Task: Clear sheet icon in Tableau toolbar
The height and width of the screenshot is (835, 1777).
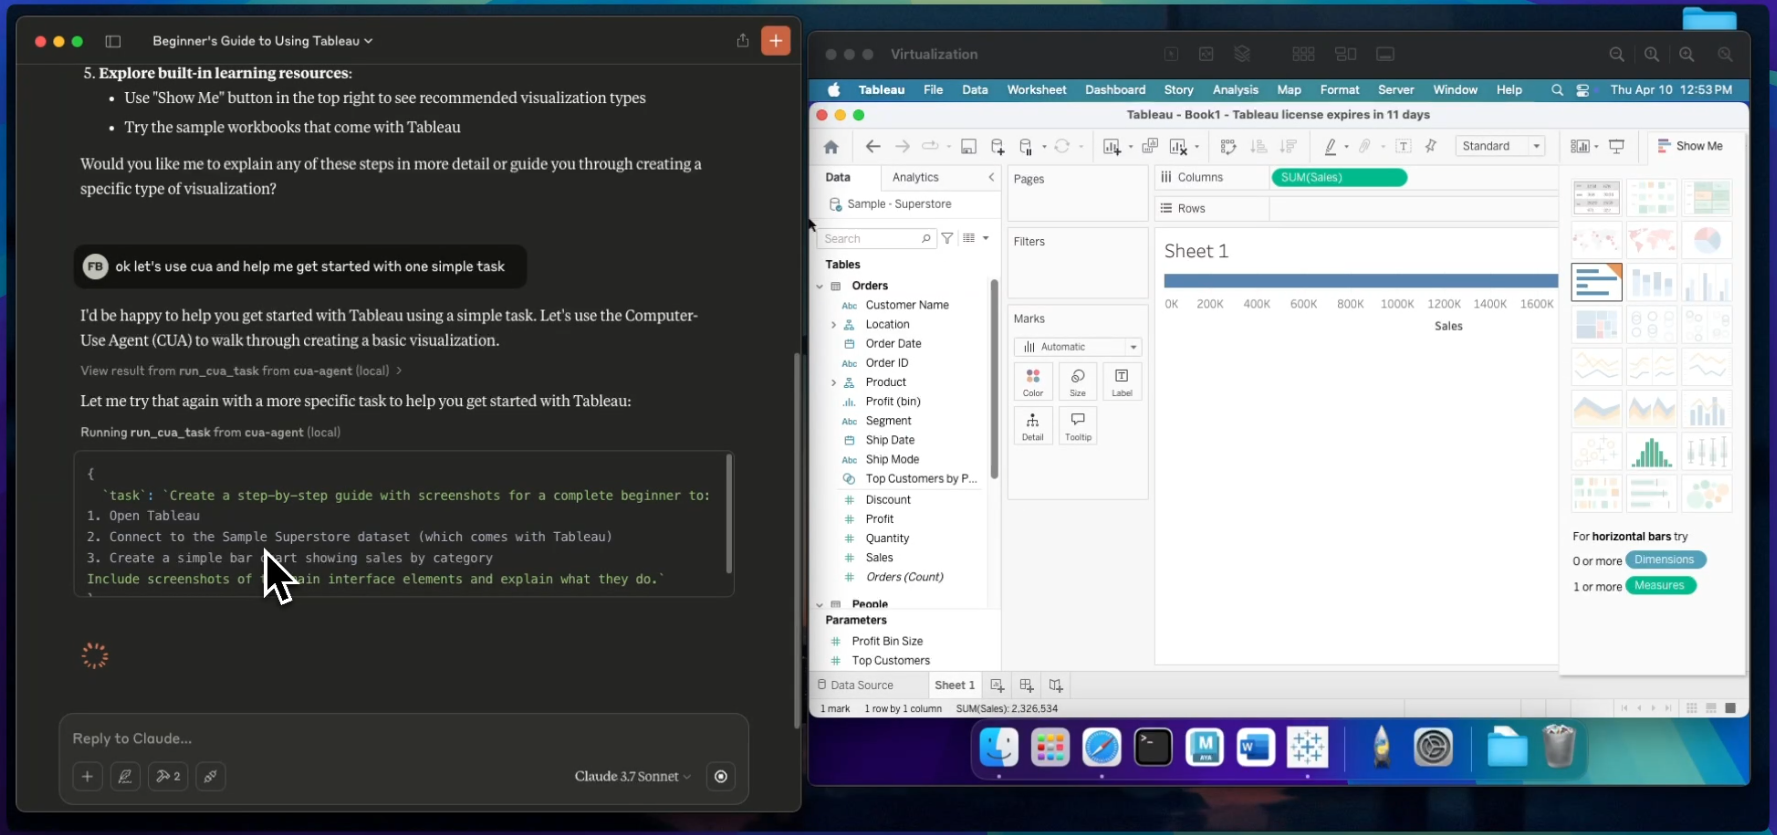Action: pyautogui.click(x=1178, y=147)
